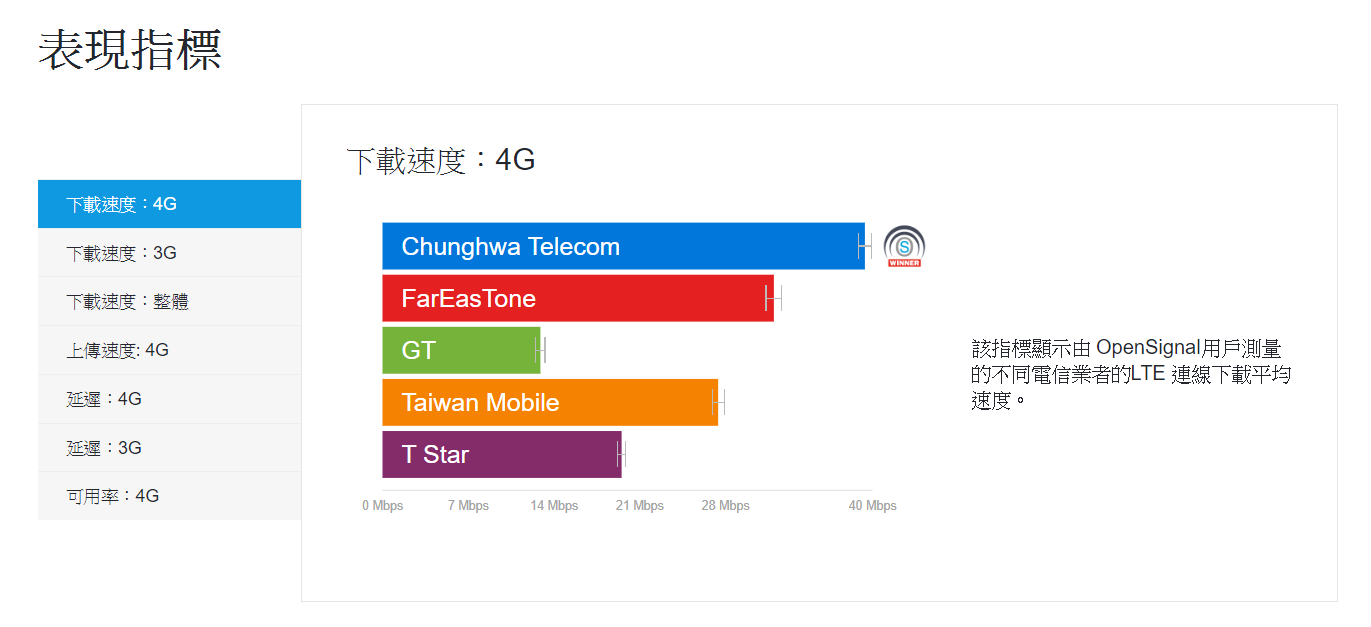The width and height of the screenshot is (1371, 627).
Task: Click the OpenSignal description text paragraph
Action: pos(1130,374)
